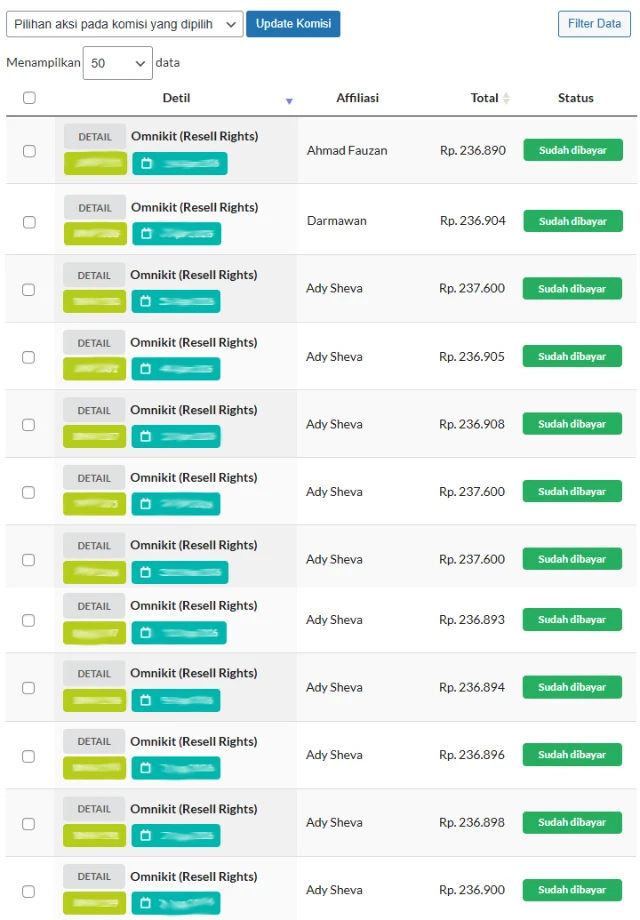
Task: Click the calendar icon in the Rp. 236.893 row
Action: click(x=146, y=632)
